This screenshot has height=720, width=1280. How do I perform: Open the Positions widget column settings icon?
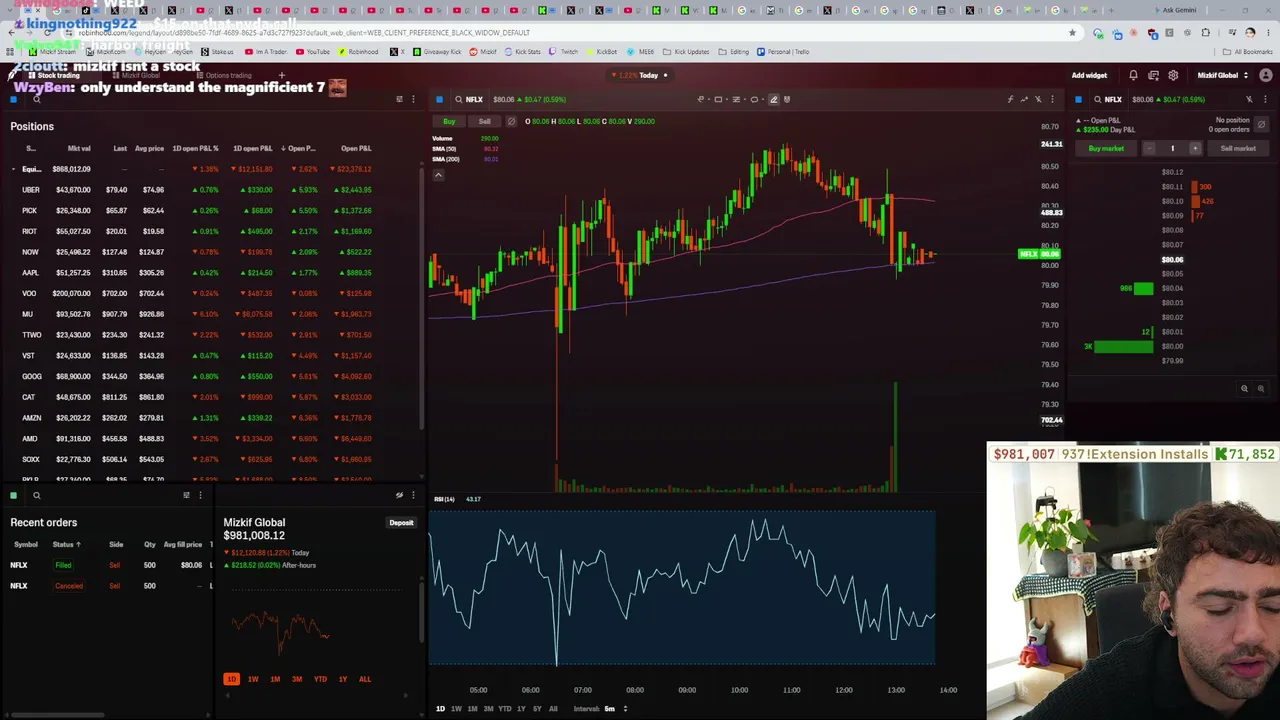point(399,99)
